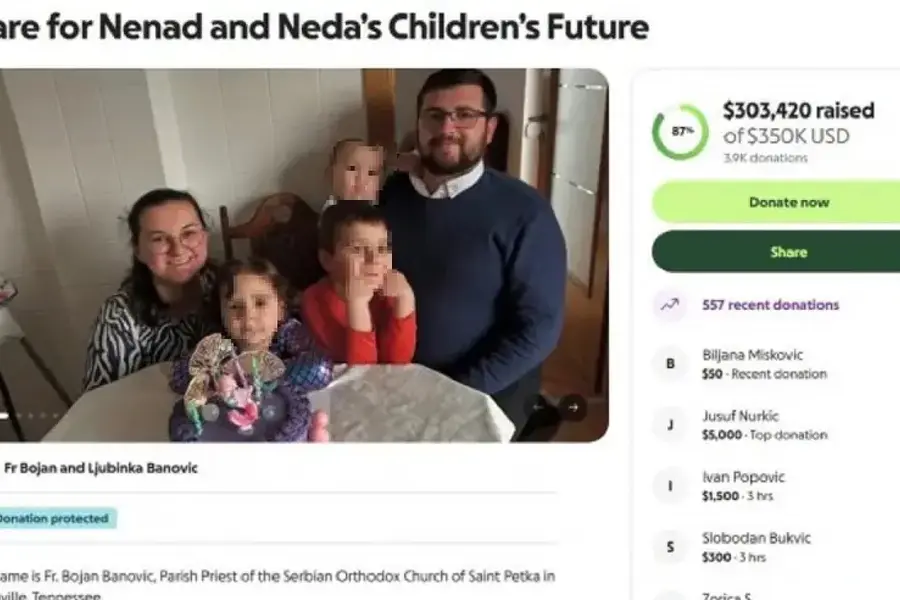
Task: Click the Donation protected badge
Action: (x=54, y=518)
